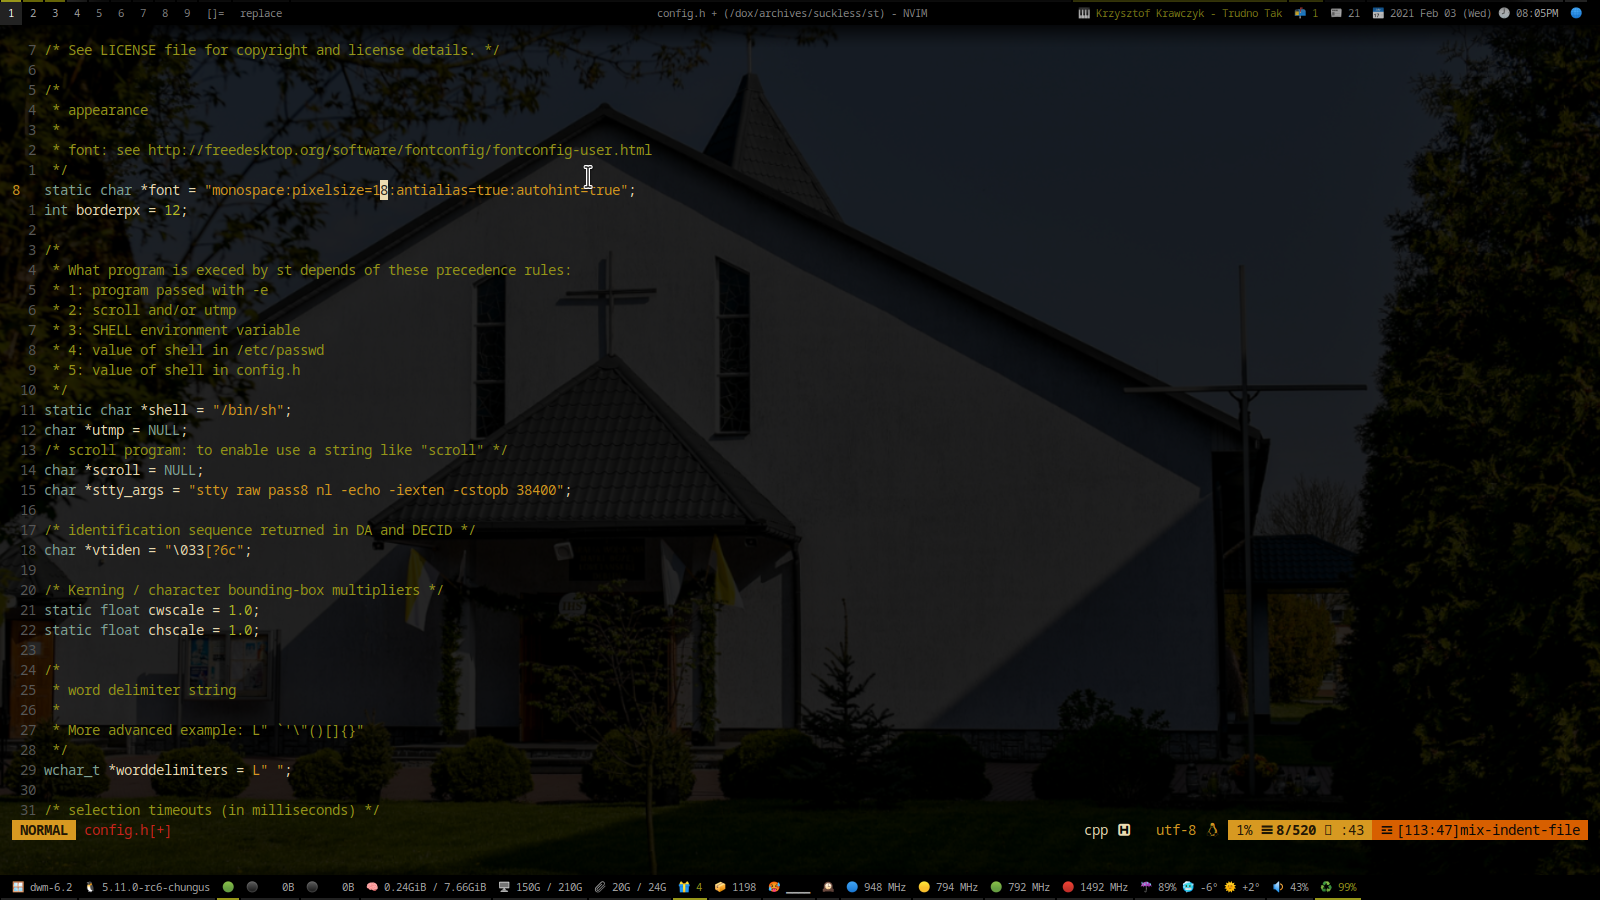Click the umbrella humidity icon showing 89%
1600x900 pixels.
click(1146, 887)
